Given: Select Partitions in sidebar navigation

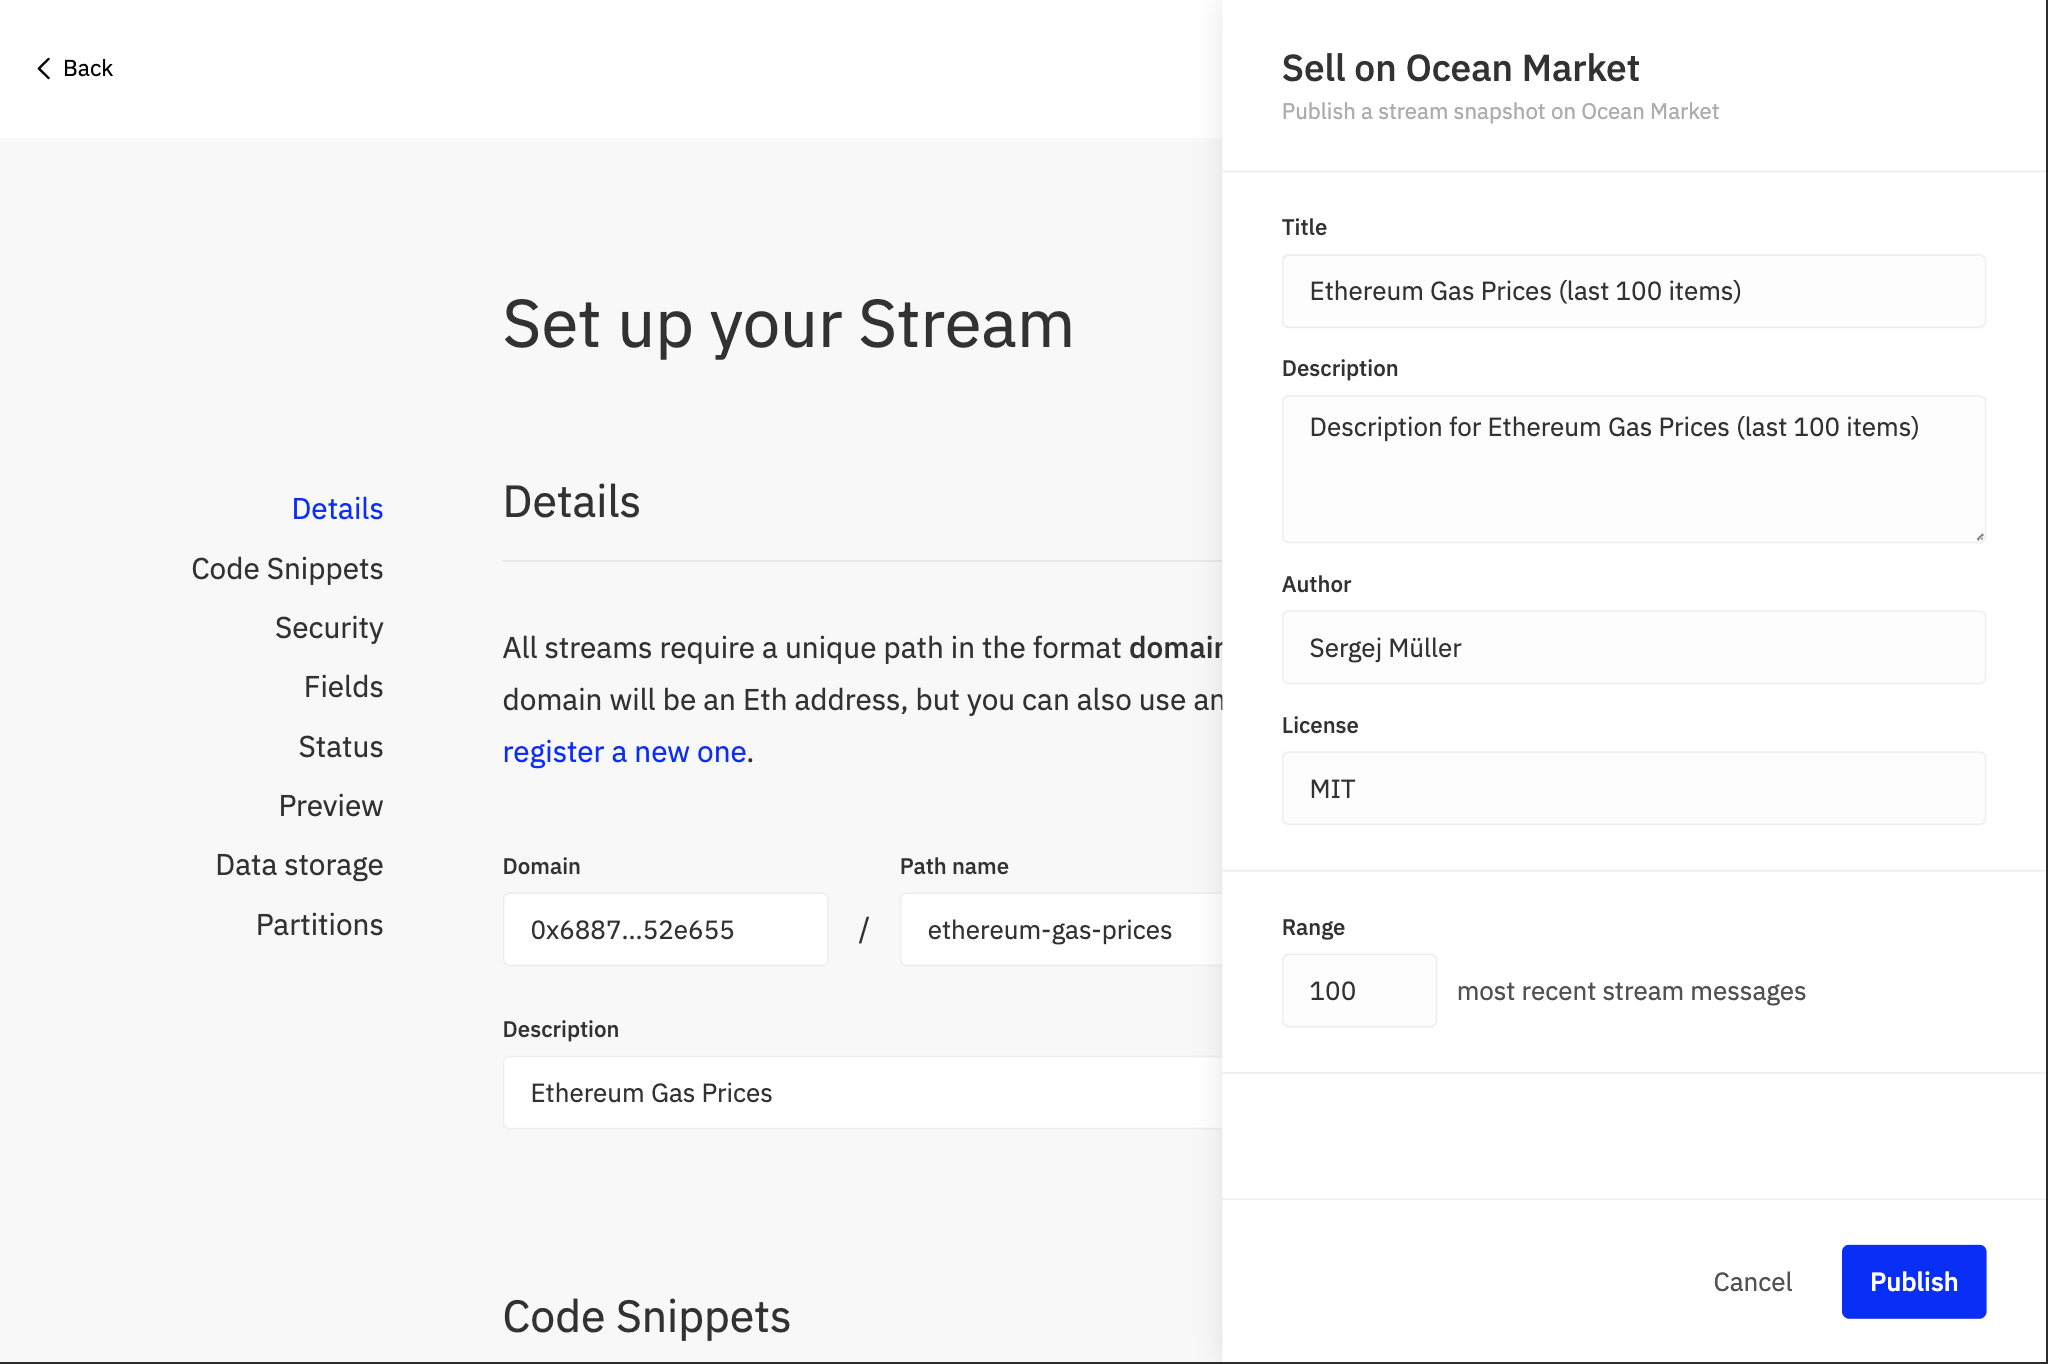Looking at the screenshot, I should (319, 925).
